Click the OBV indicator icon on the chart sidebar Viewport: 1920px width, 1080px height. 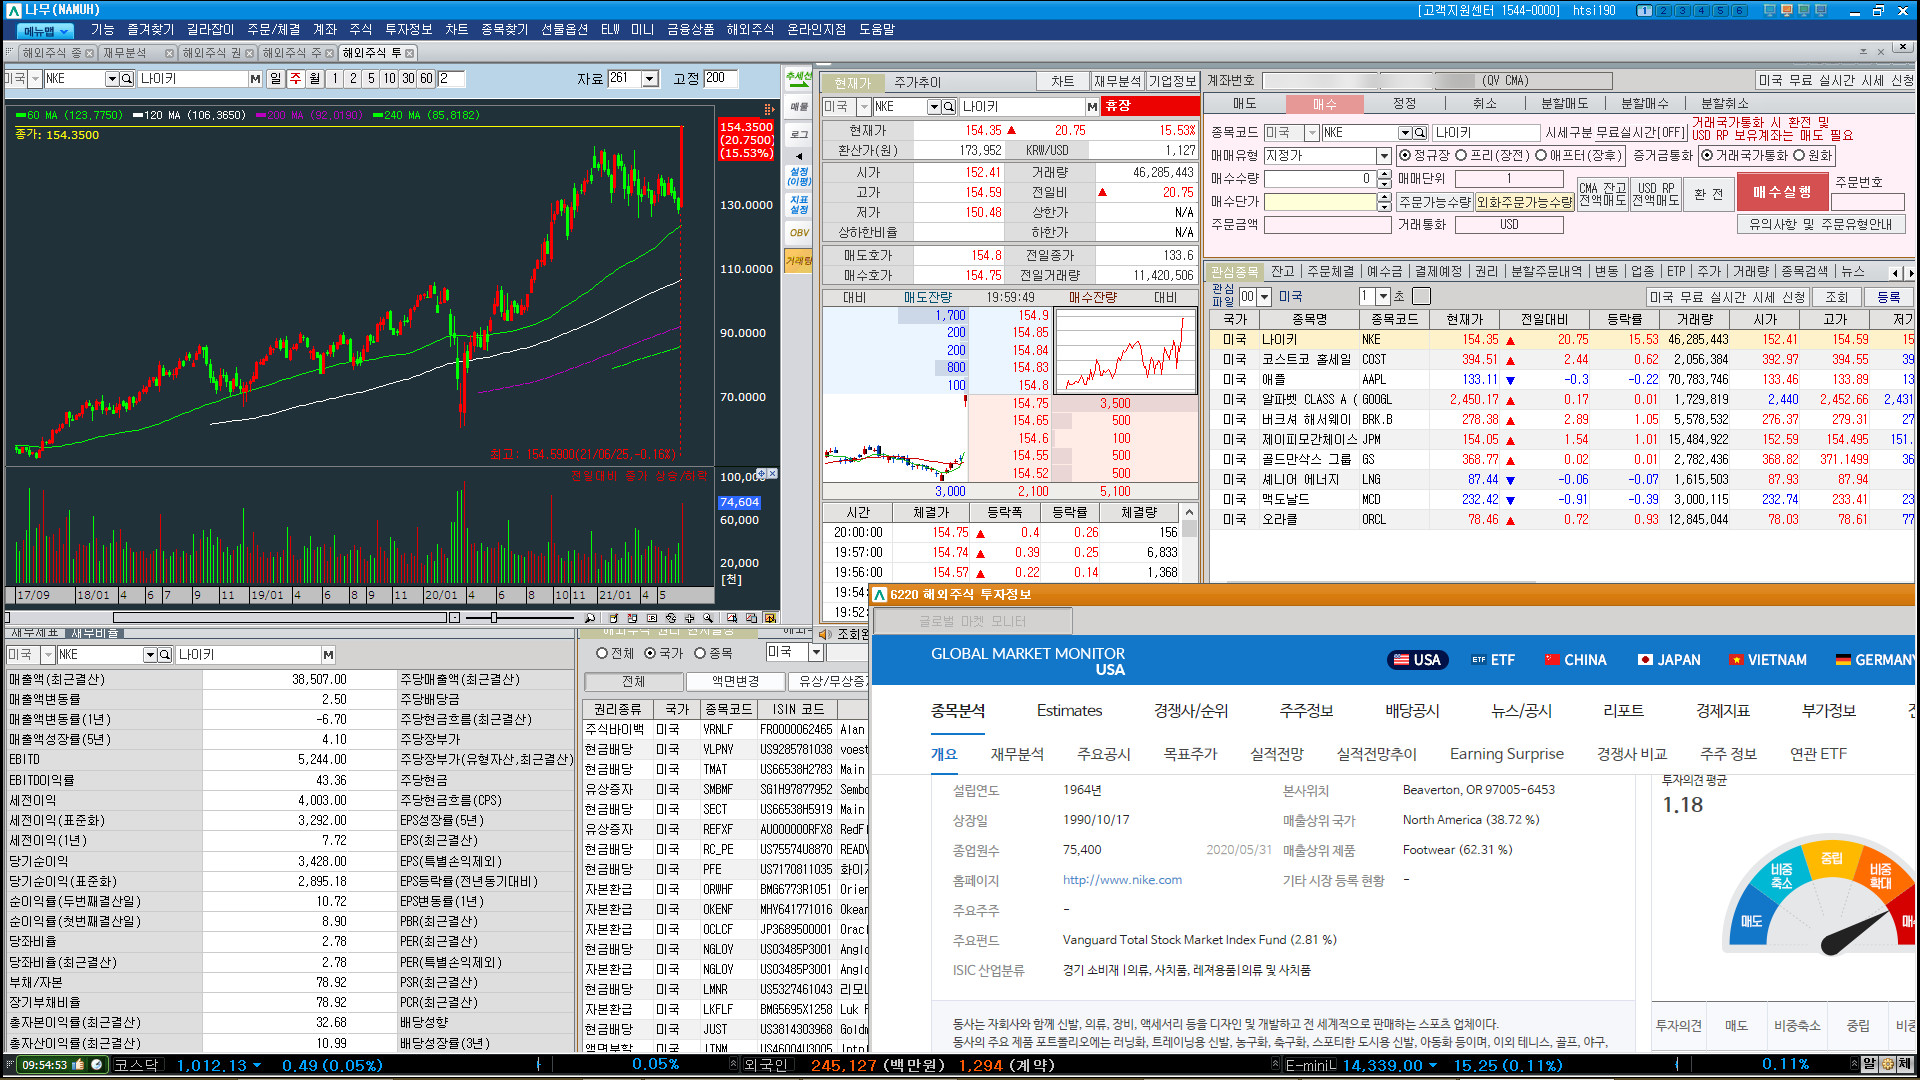[x=799, y=233]
